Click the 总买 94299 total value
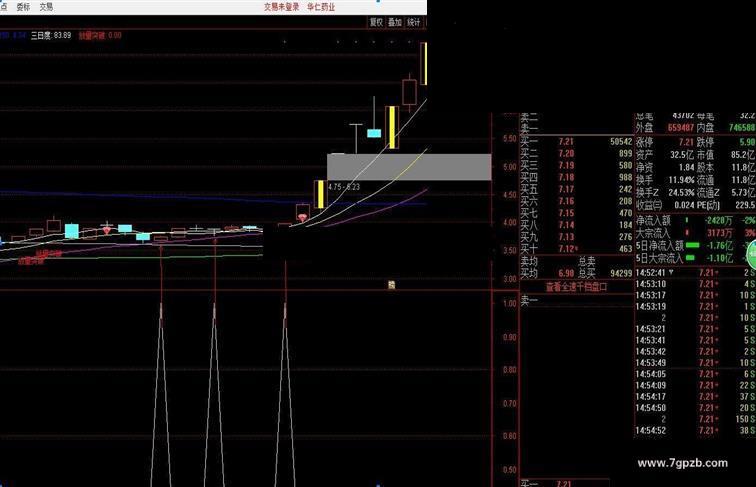The width and height of the screenshot is (756, 487). pyautogui.click(x=621, y=273)
